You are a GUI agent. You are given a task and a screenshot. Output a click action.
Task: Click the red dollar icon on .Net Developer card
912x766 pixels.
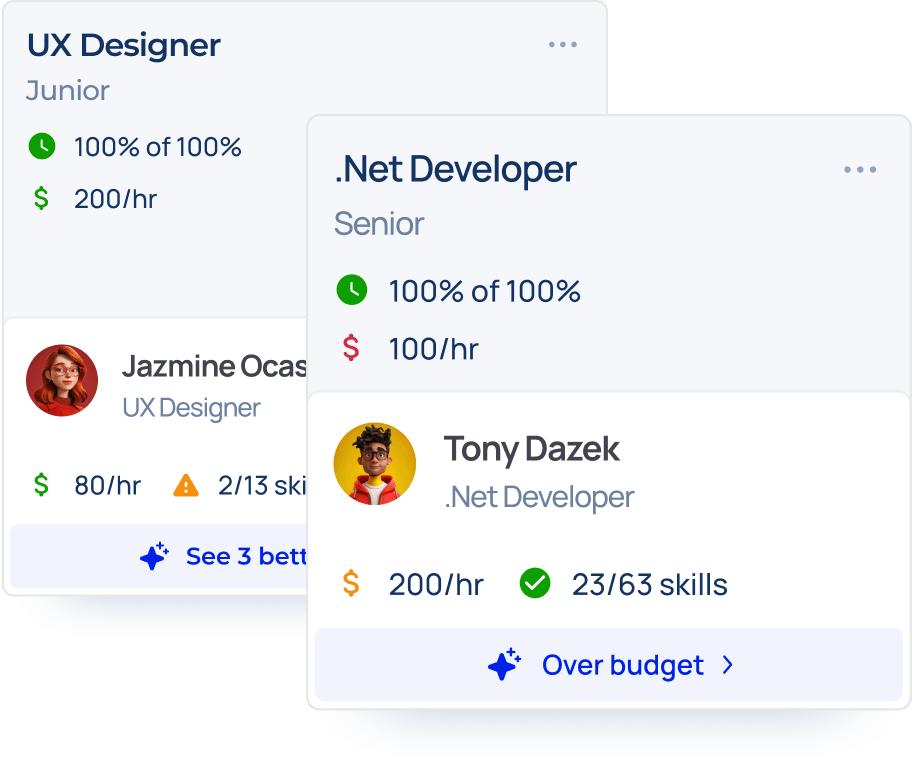click(351, 349)
